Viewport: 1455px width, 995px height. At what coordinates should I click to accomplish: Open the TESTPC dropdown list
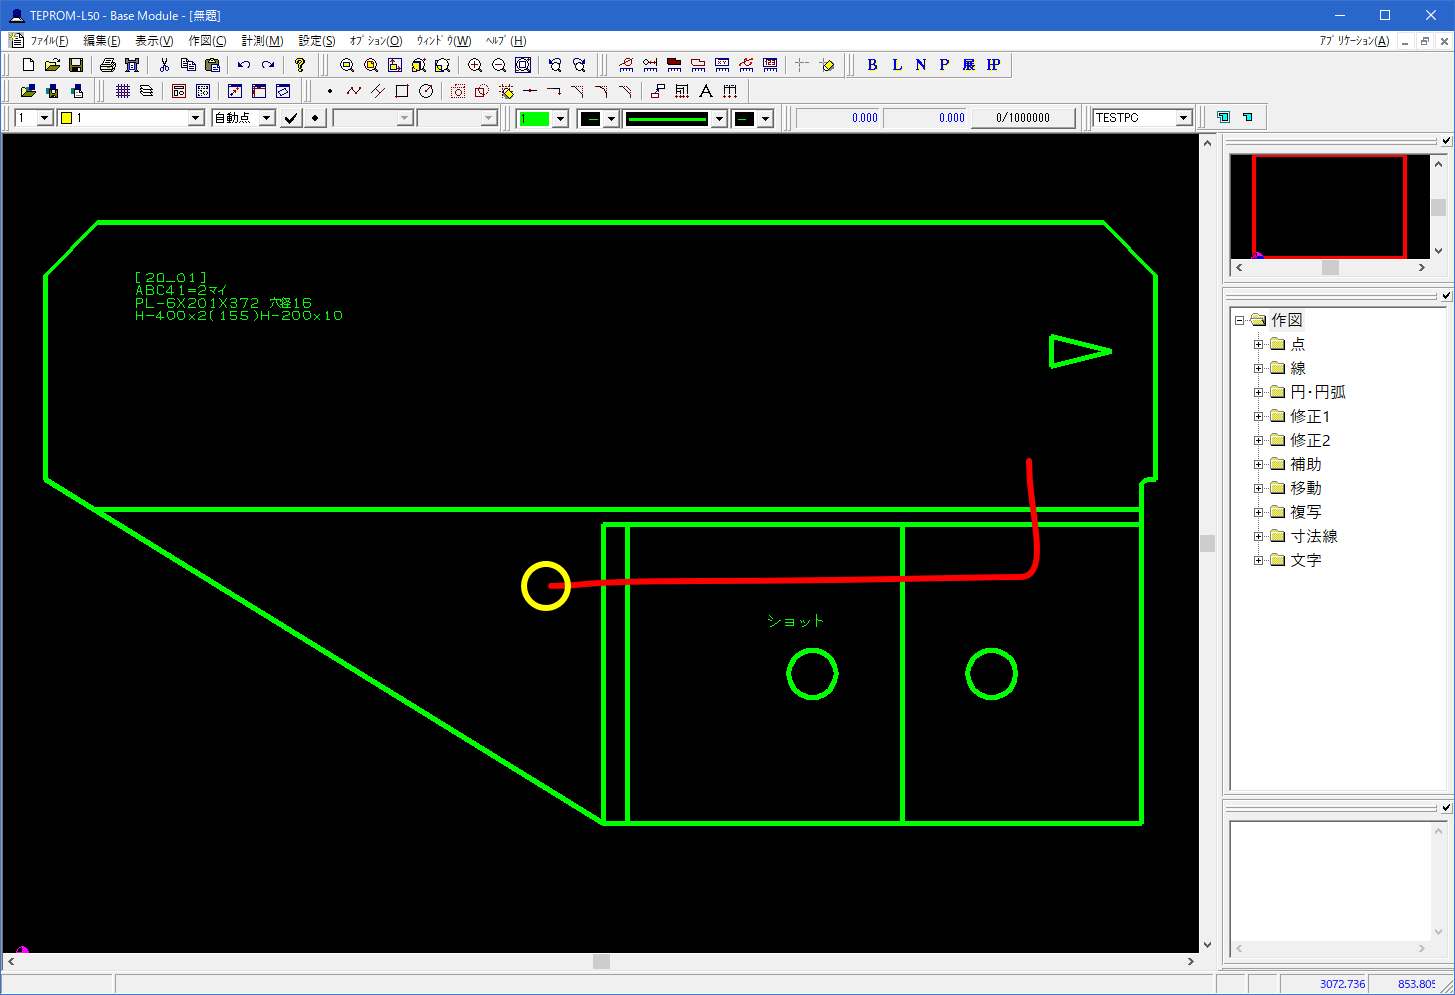[1183, 118]
